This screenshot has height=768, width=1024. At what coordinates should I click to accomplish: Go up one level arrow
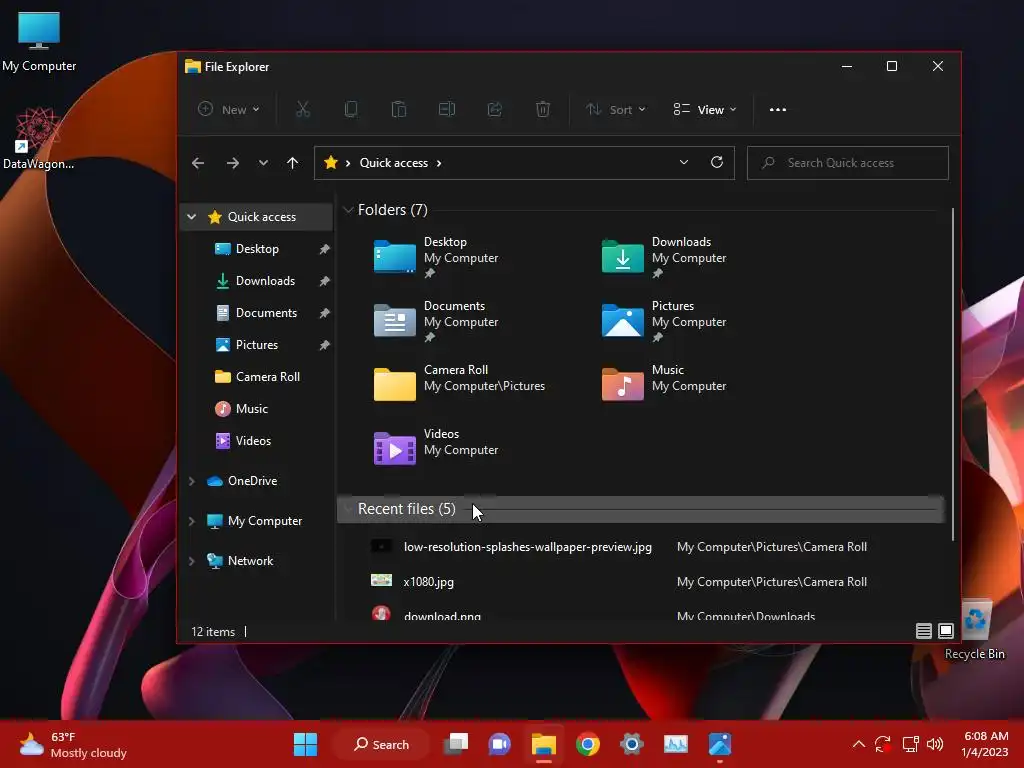(292, 163)
